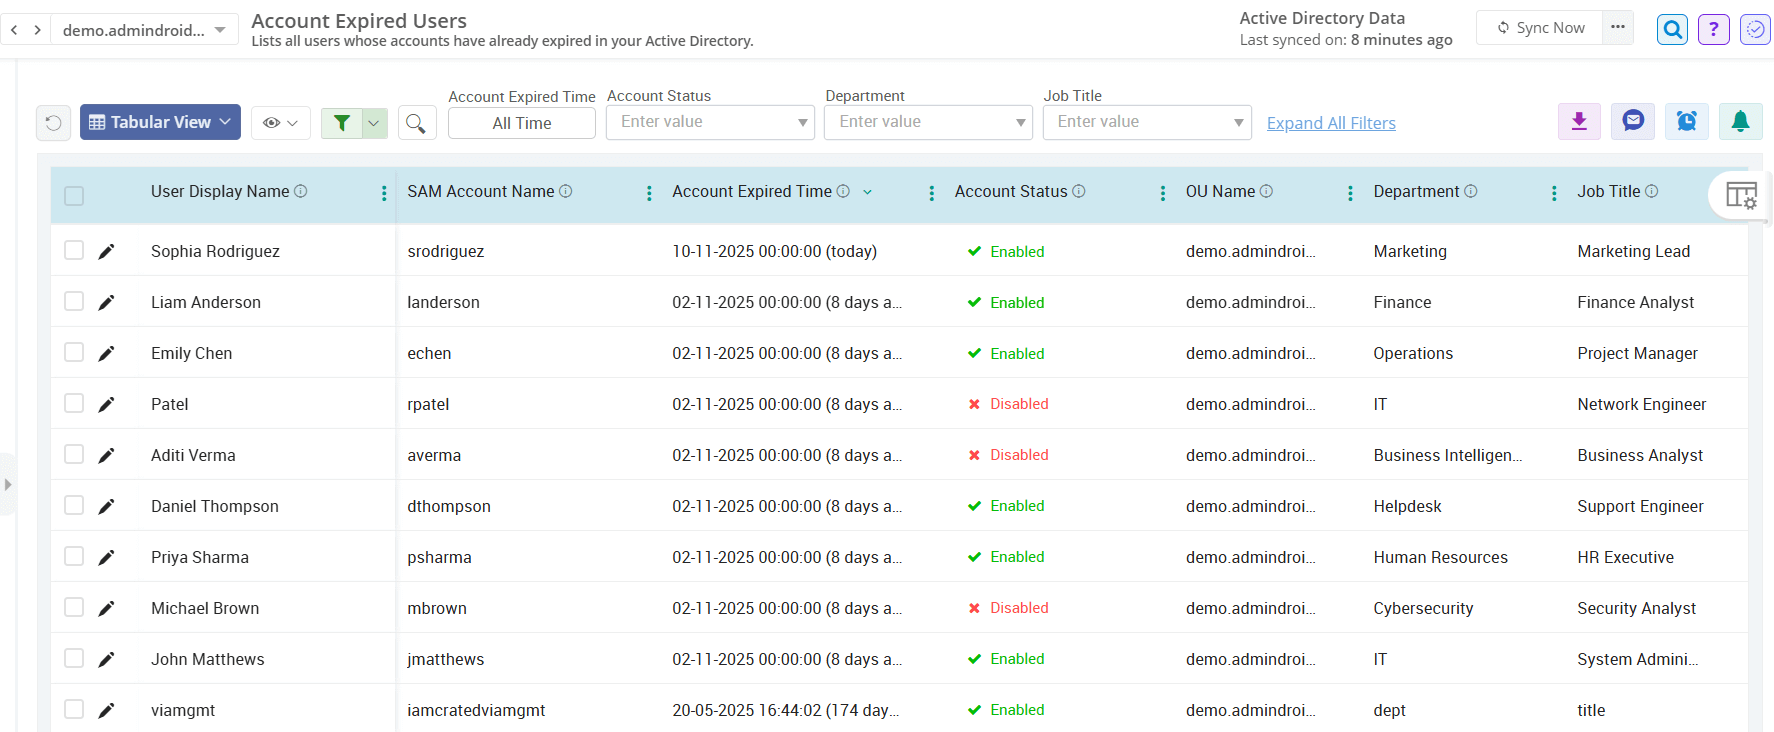Edit Daniel Thompson with the pencil icon
Image resolution: width=1774 pixels, height=732 pixels.
click(x=106, y=506)
